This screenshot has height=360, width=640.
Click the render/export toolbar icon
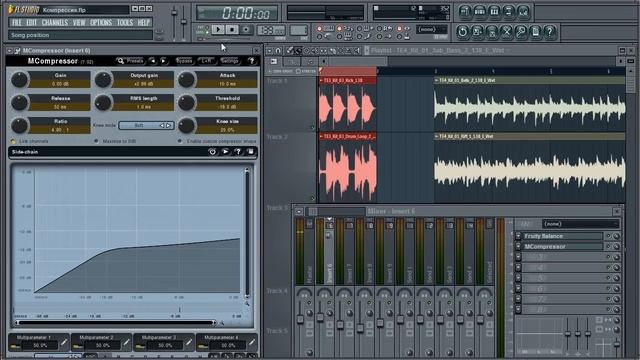coord(491,31)
